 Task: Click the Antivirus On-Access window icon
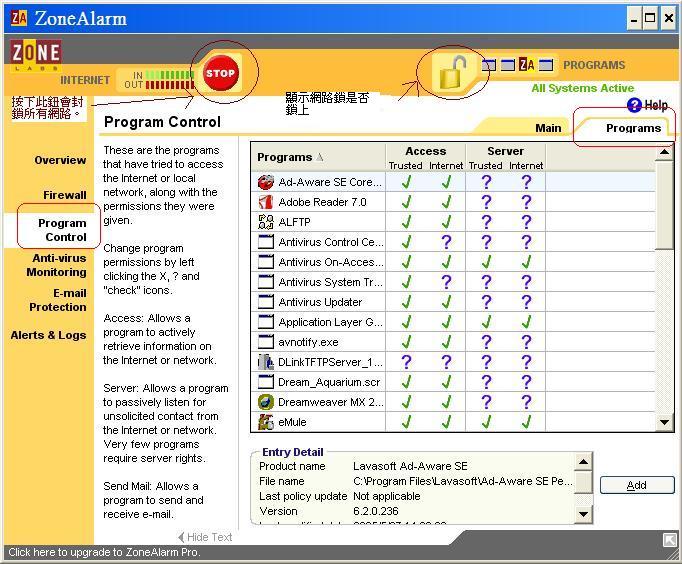click(266, 262)
